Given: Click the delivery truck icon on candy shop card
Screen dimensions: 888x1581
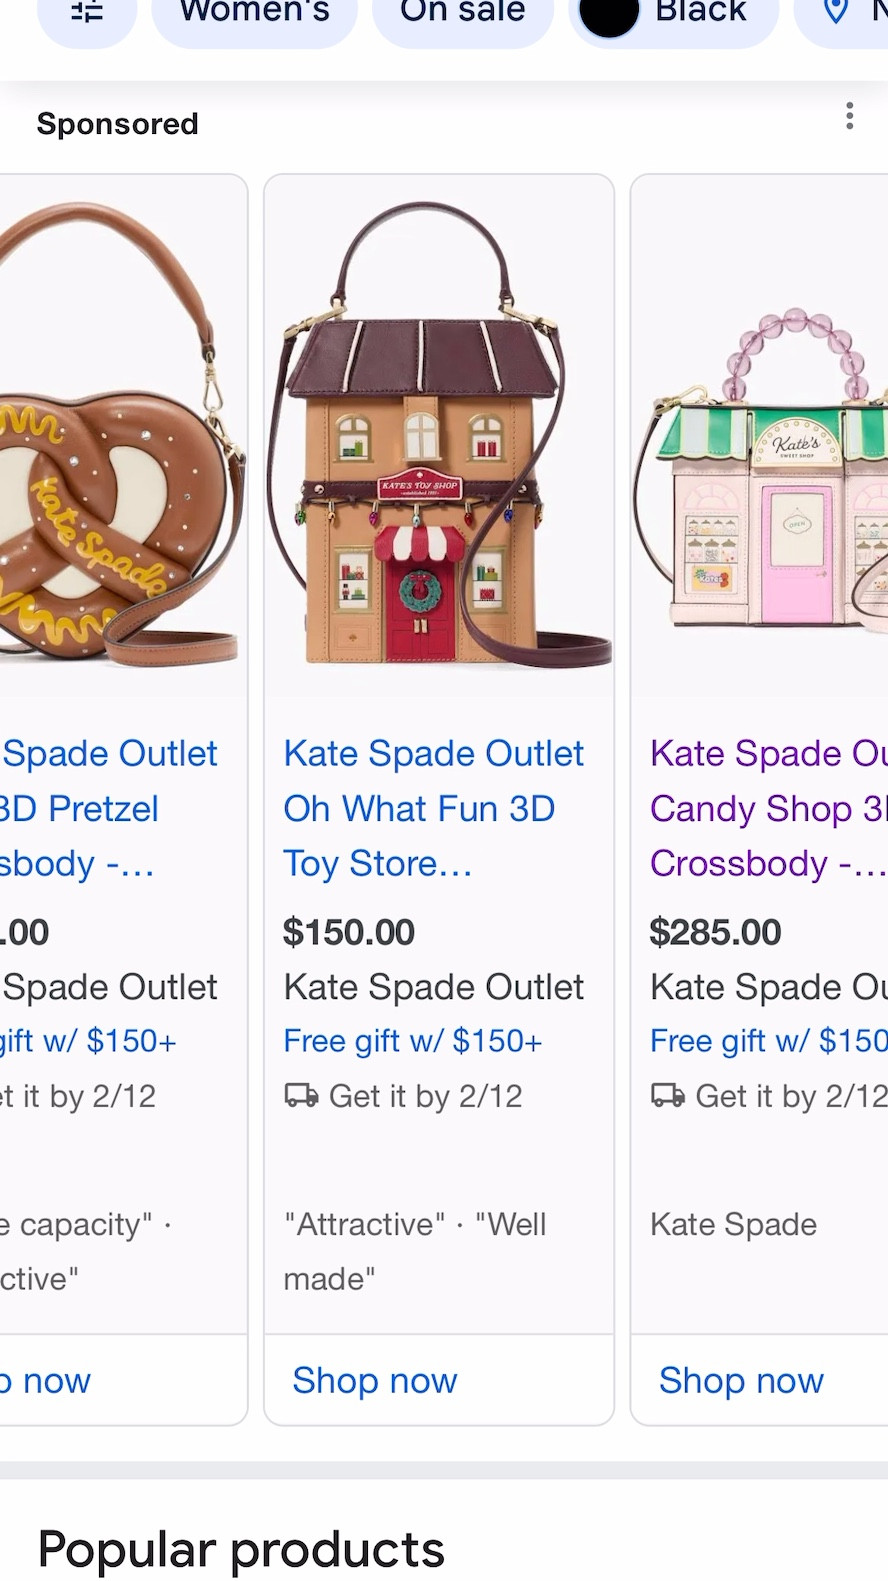Looking at the screenshot, I should pos(668,1096).
